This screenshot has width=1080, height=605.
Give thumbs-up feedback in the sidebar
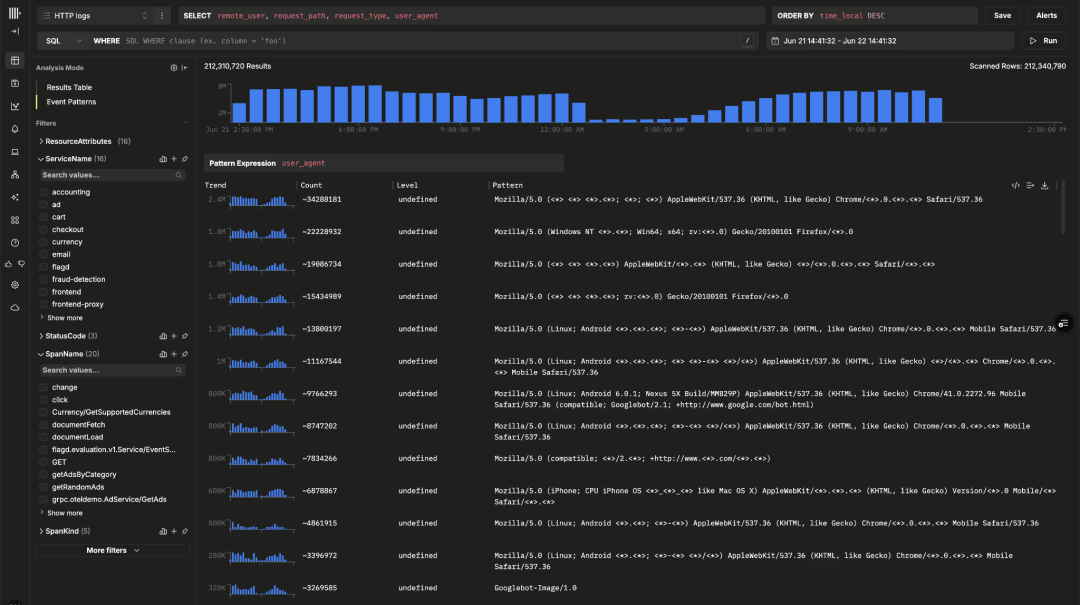9,264
